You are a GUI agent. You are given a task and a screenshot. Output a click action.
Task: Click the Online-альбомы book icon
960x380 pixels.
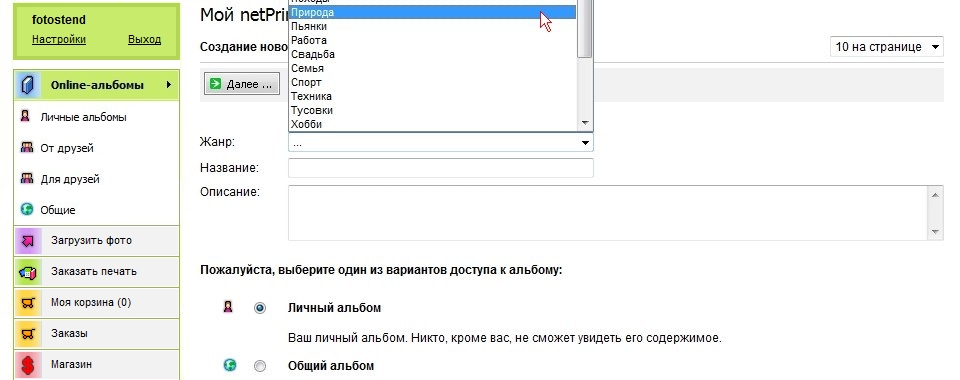(27, 85)
